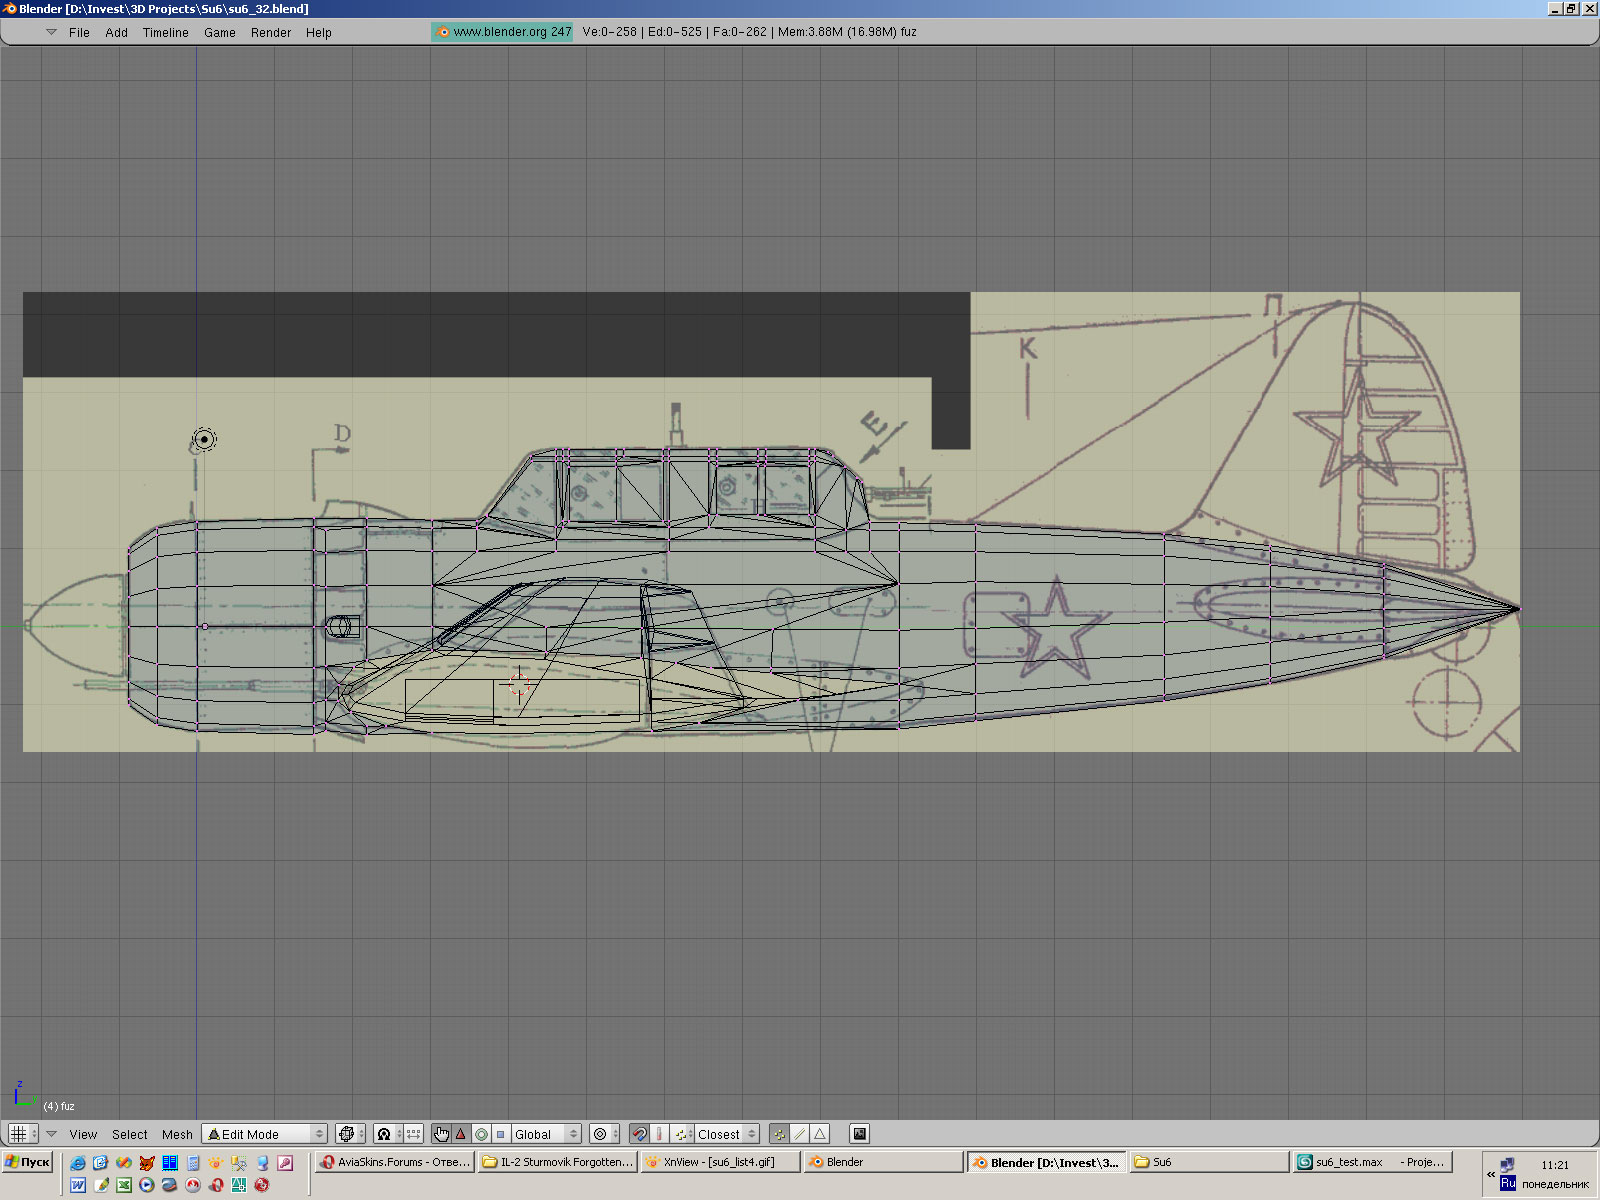
Task: Select the scale manipulator square icon
Action: (x=501, y=1134)
